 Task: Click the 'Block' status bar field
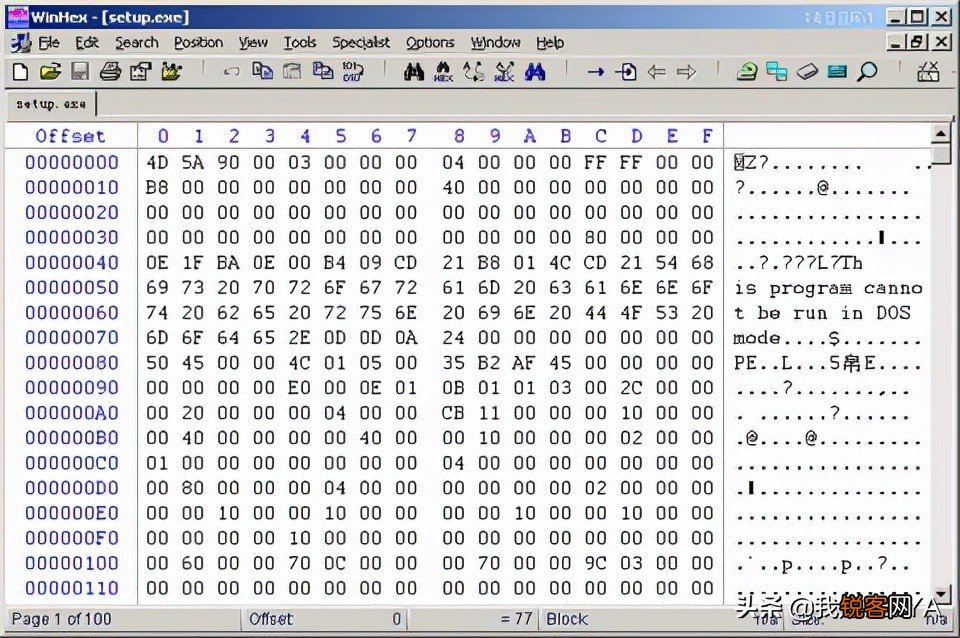click(x=567, y=620)
